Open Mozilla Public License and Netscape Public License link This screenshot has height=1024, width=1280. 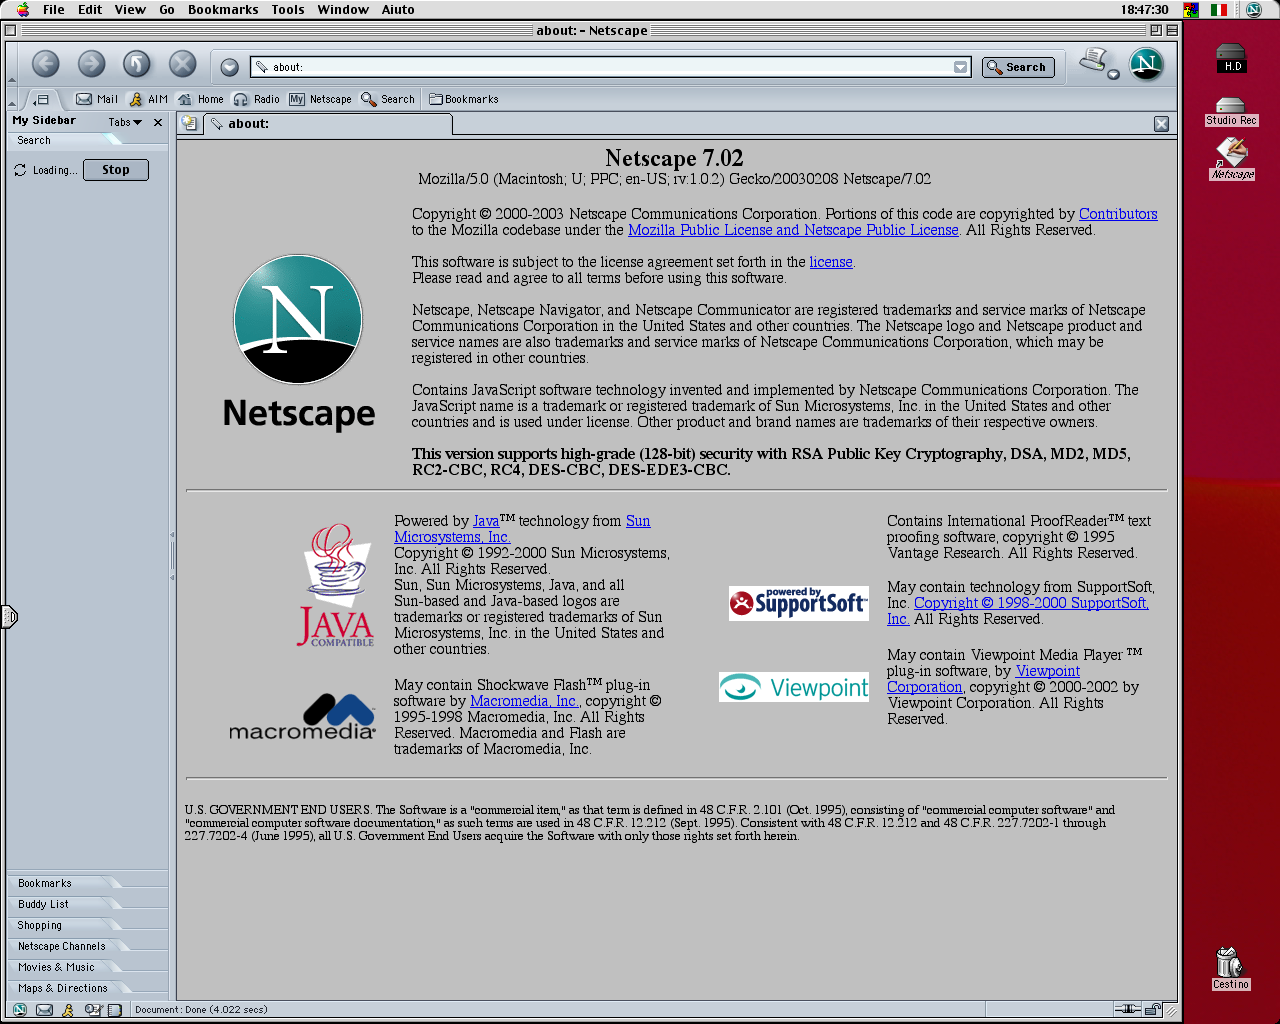point(793,230)
